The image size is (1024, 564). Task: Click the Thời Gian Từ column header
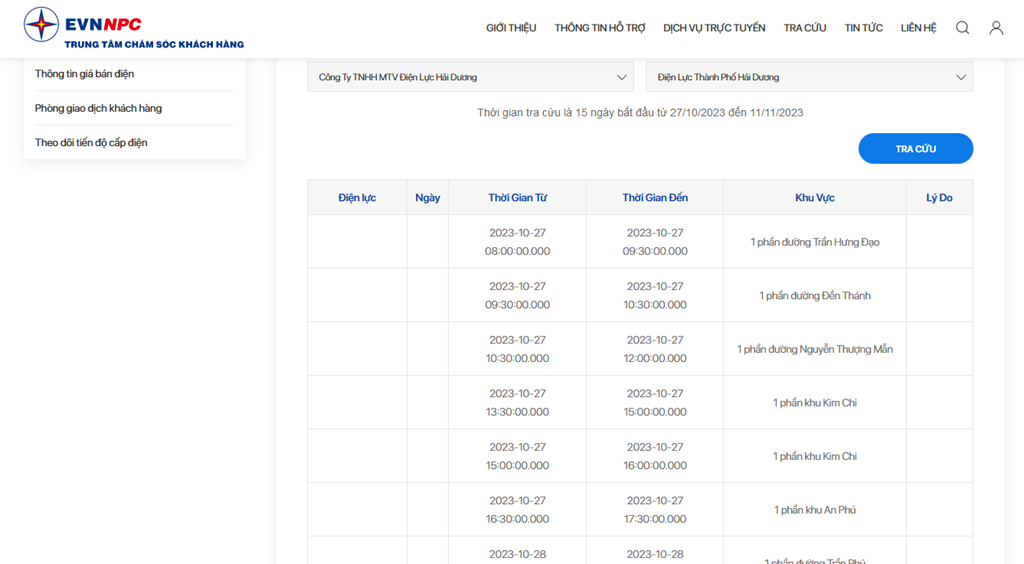tap(517, 197)
